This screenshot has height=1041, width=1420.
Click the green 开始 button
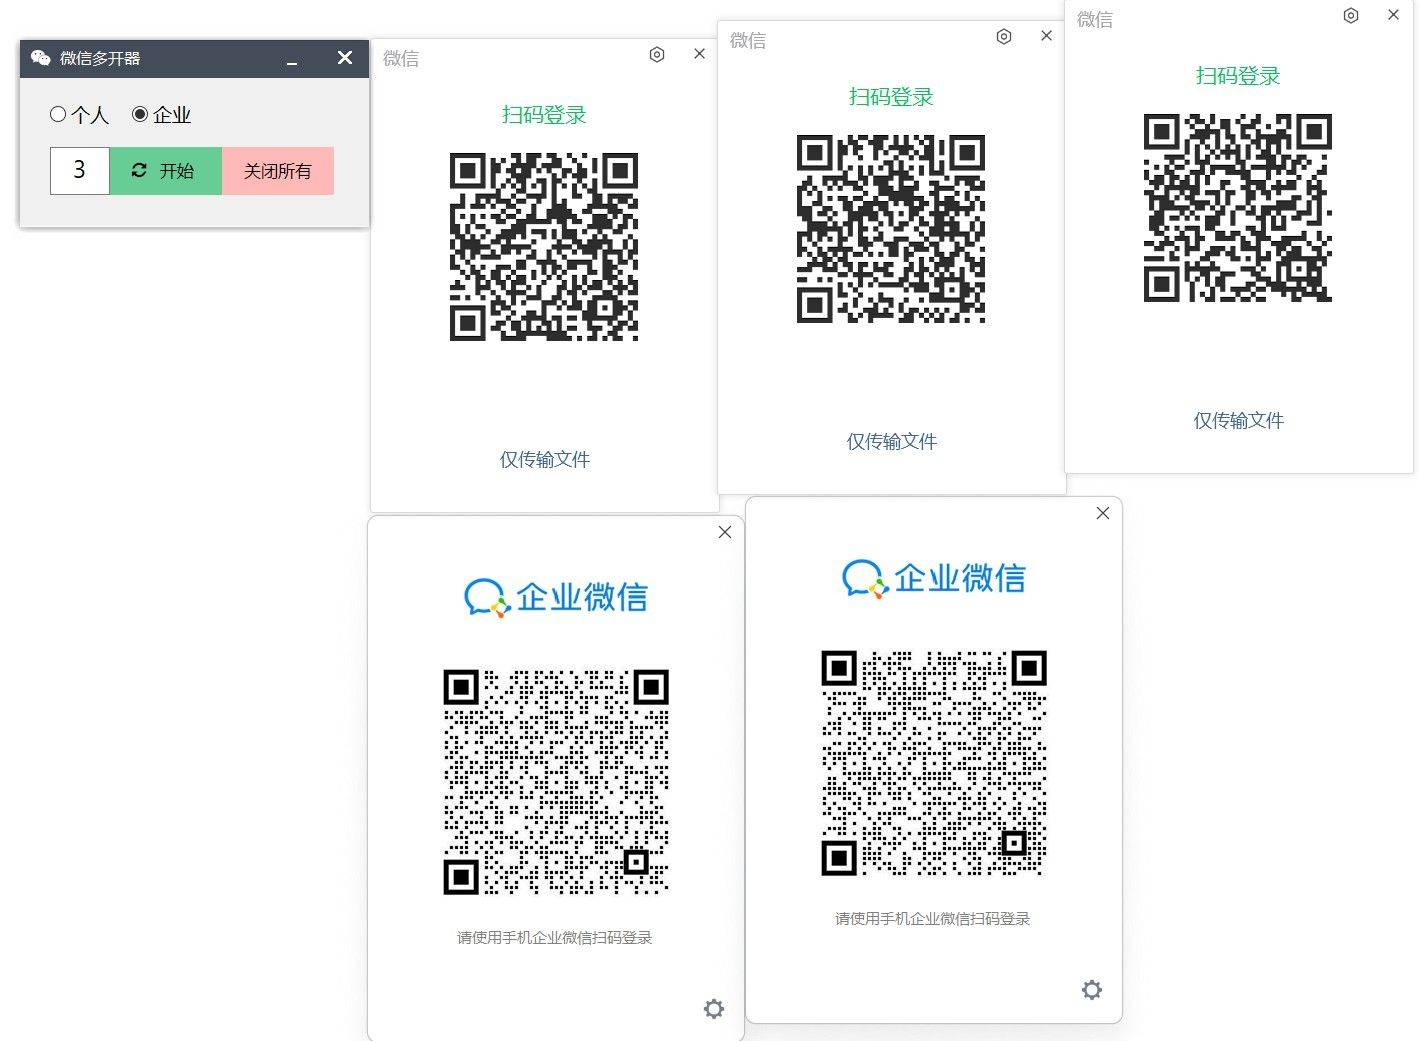click(165, 171)
